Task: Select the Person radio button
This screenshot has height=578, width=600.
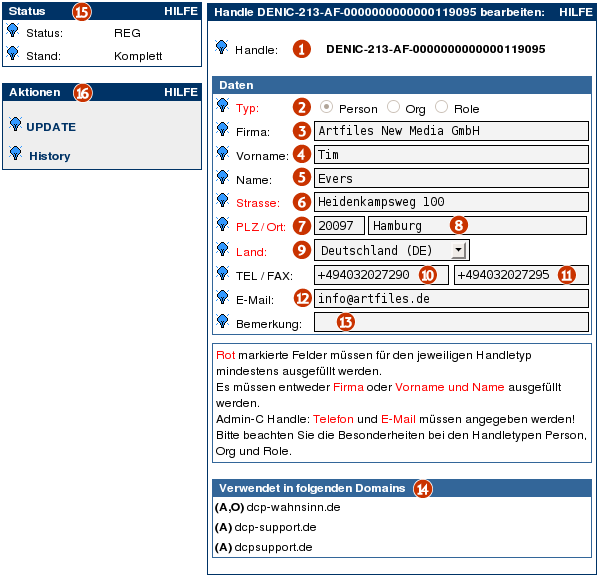Action: 326,107
